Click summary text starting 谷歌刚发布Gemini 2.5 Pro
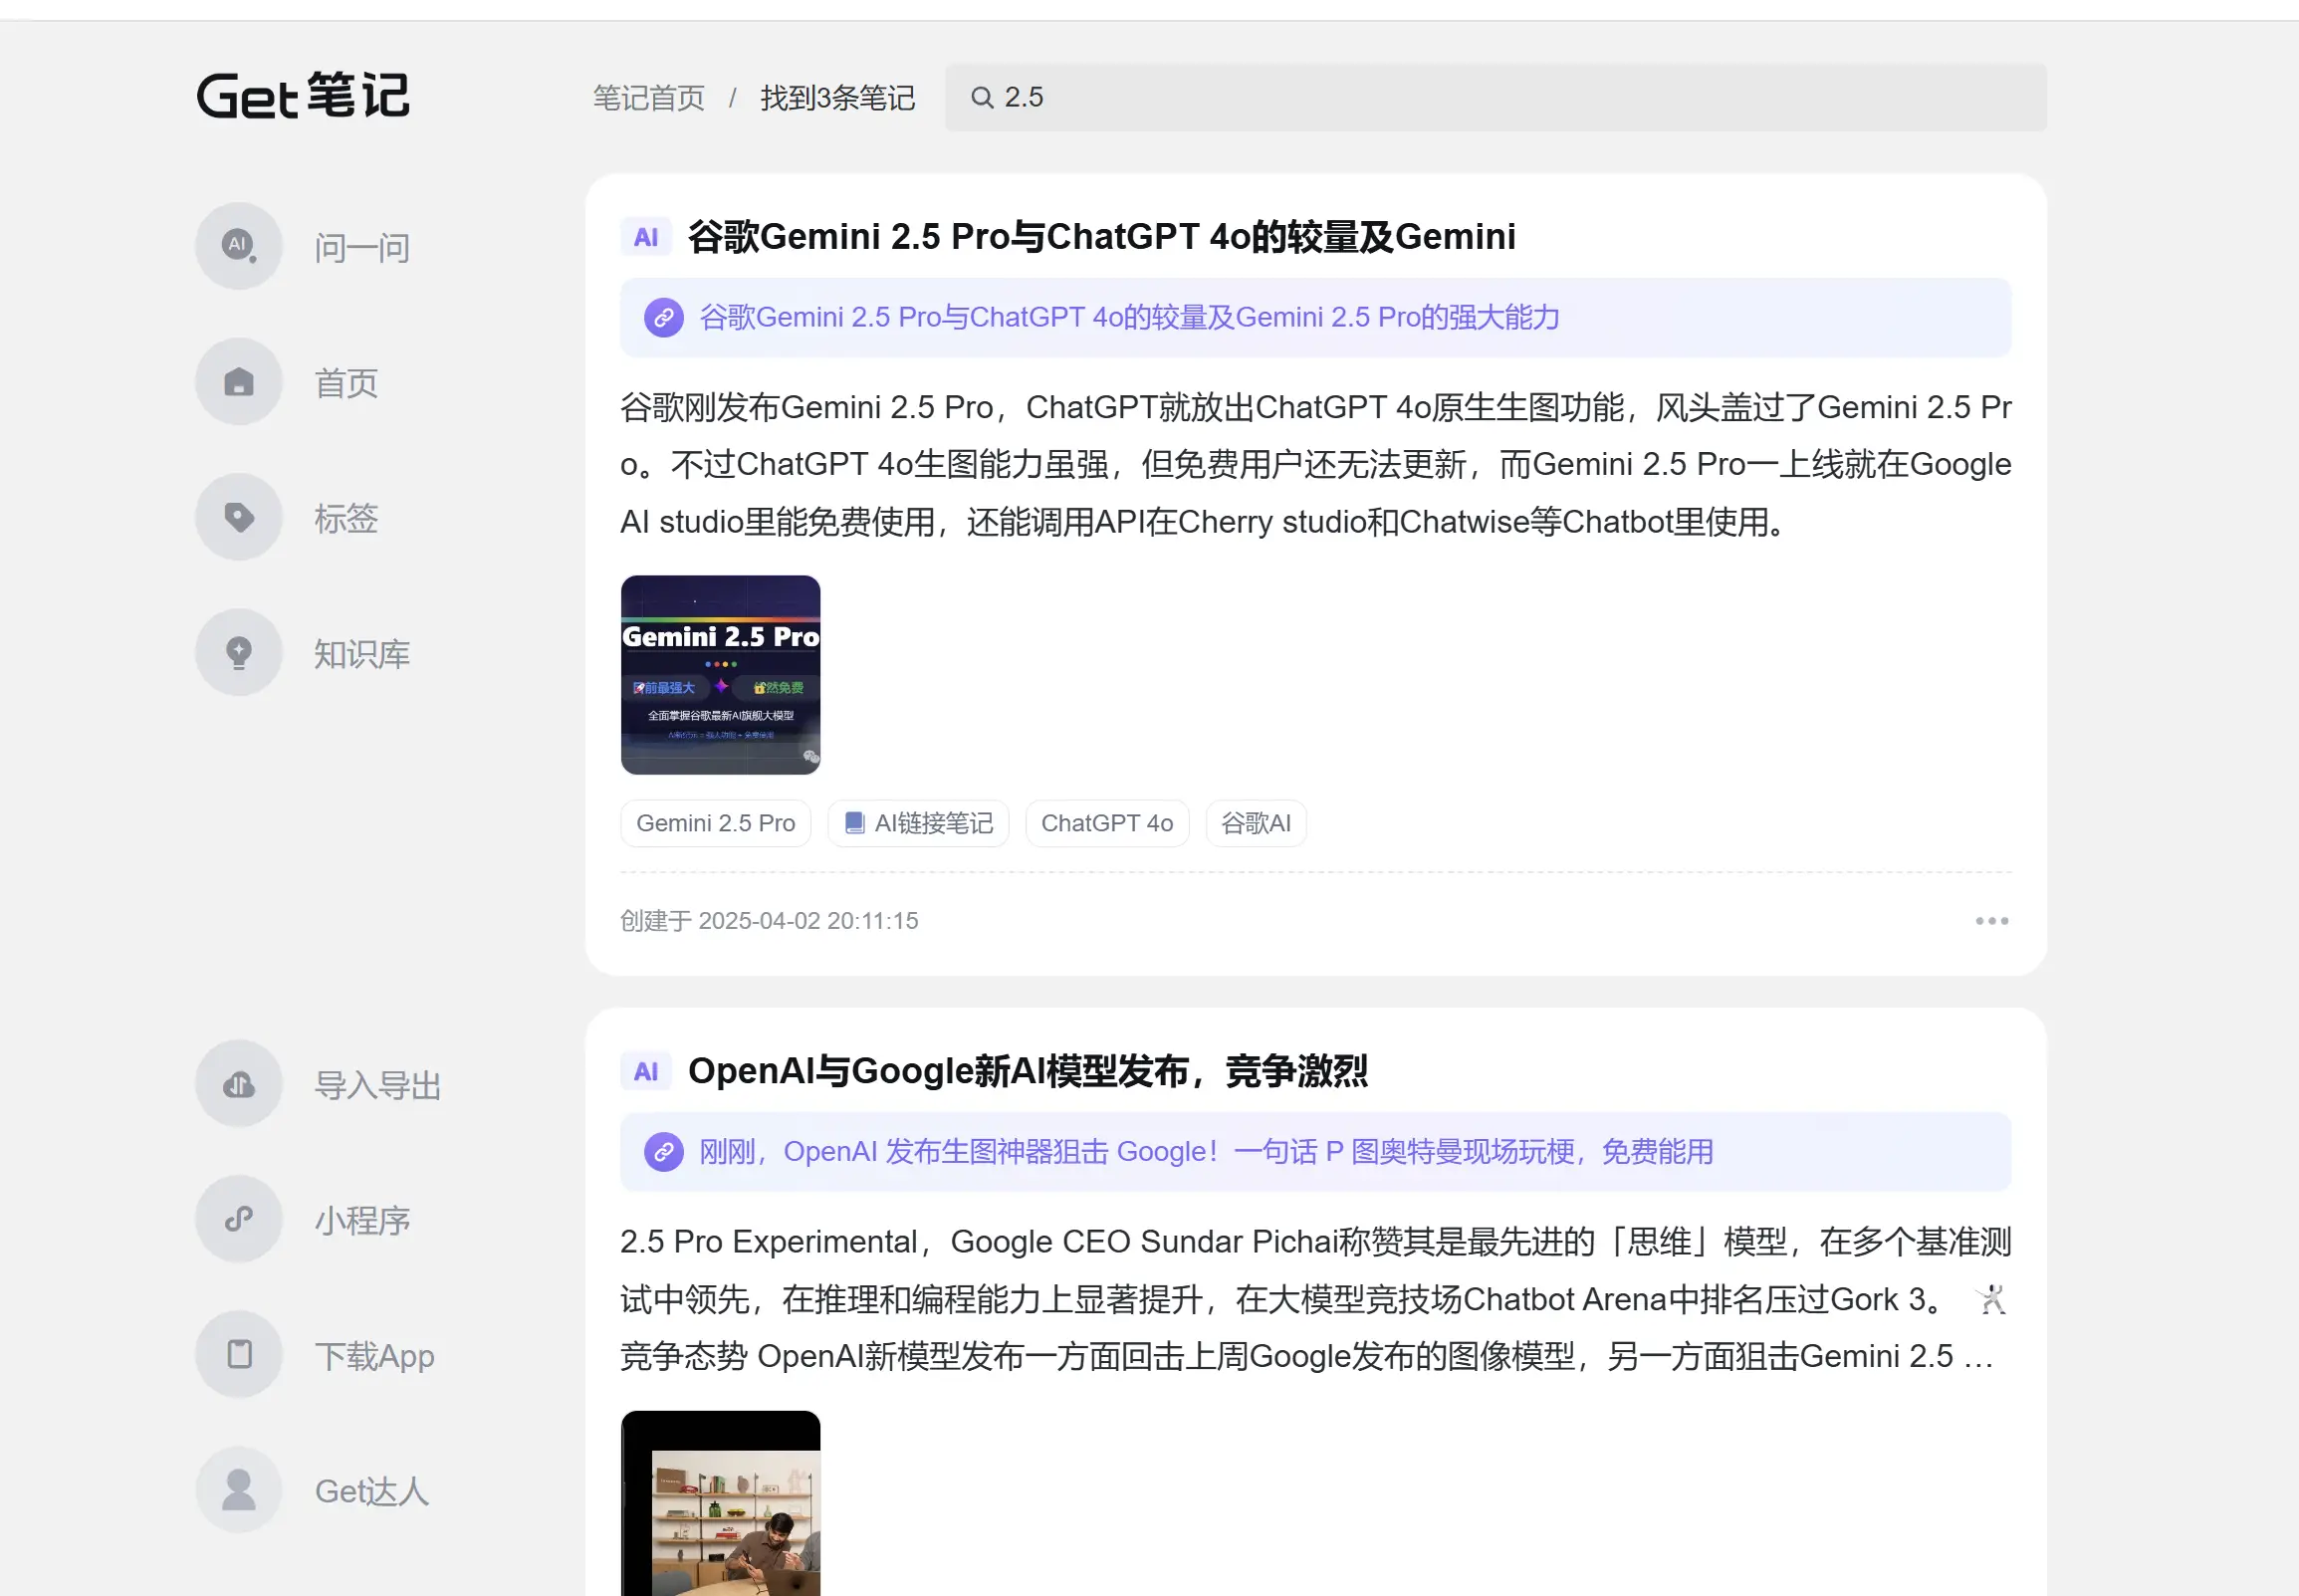This screenshot has width=2299, height=1596. 1316,465
